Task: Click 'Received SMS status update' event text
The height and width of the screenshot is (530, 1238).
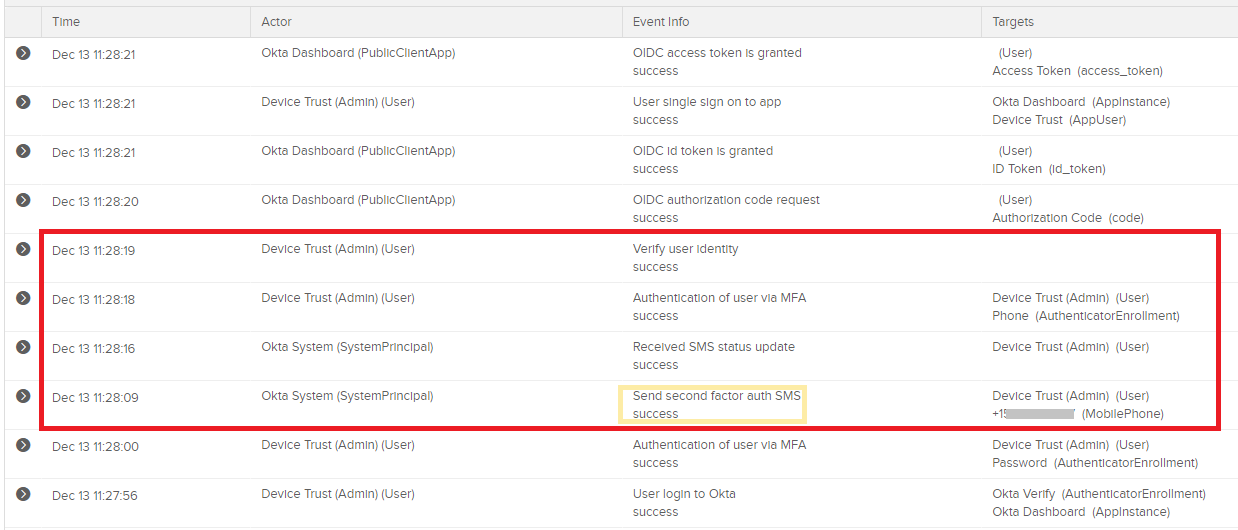Action: [x=714, y=347]
